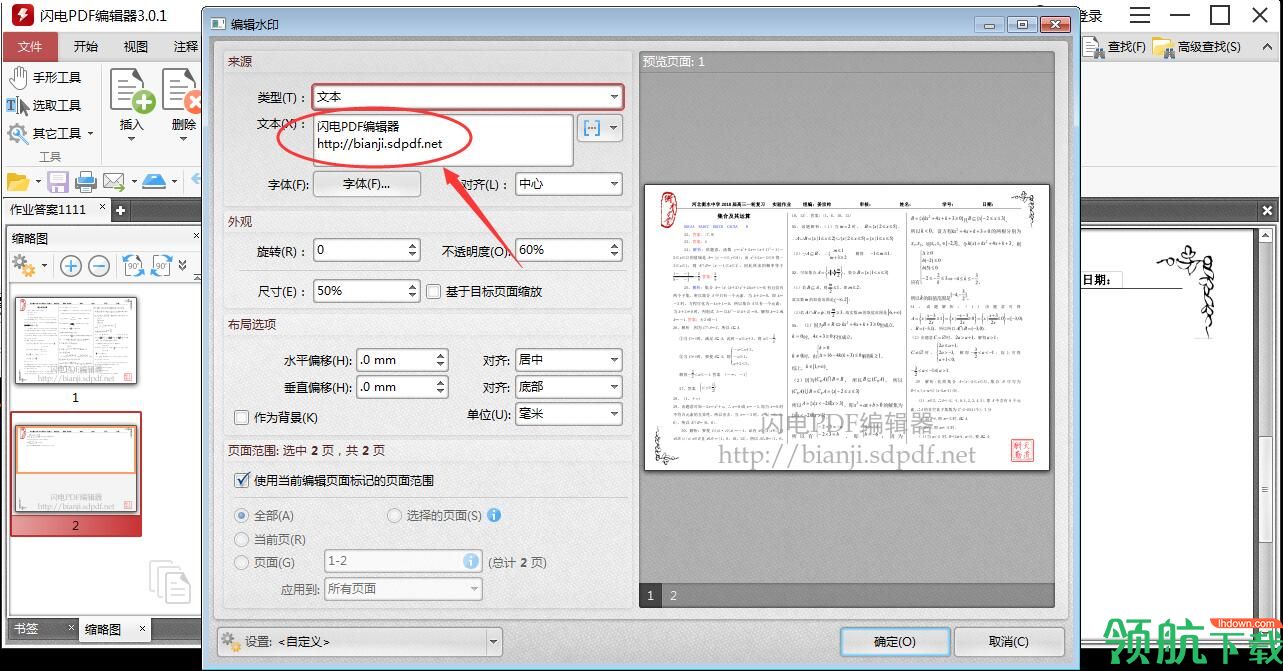The image size is (1283, 671).
Task: Open the hamburger menu in title bar
Action: (1140, 15)
